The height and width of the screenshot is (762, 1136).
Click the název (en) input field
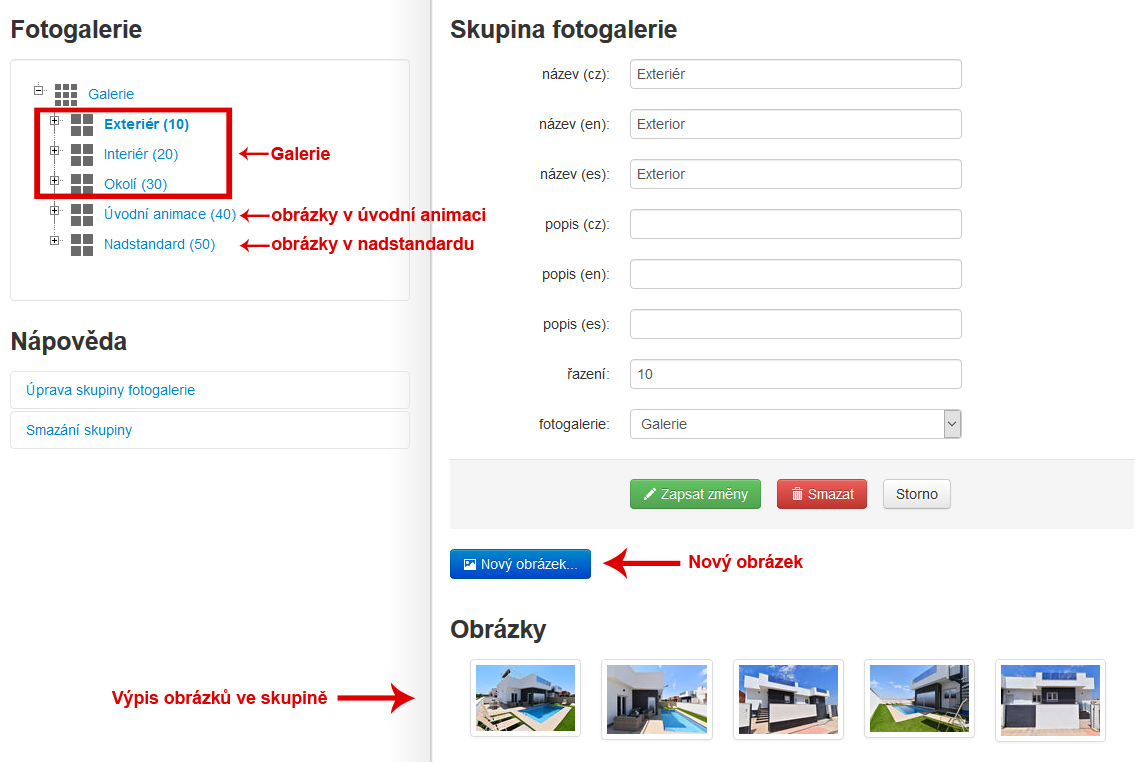pyautogui.click(x=795, y=124)
